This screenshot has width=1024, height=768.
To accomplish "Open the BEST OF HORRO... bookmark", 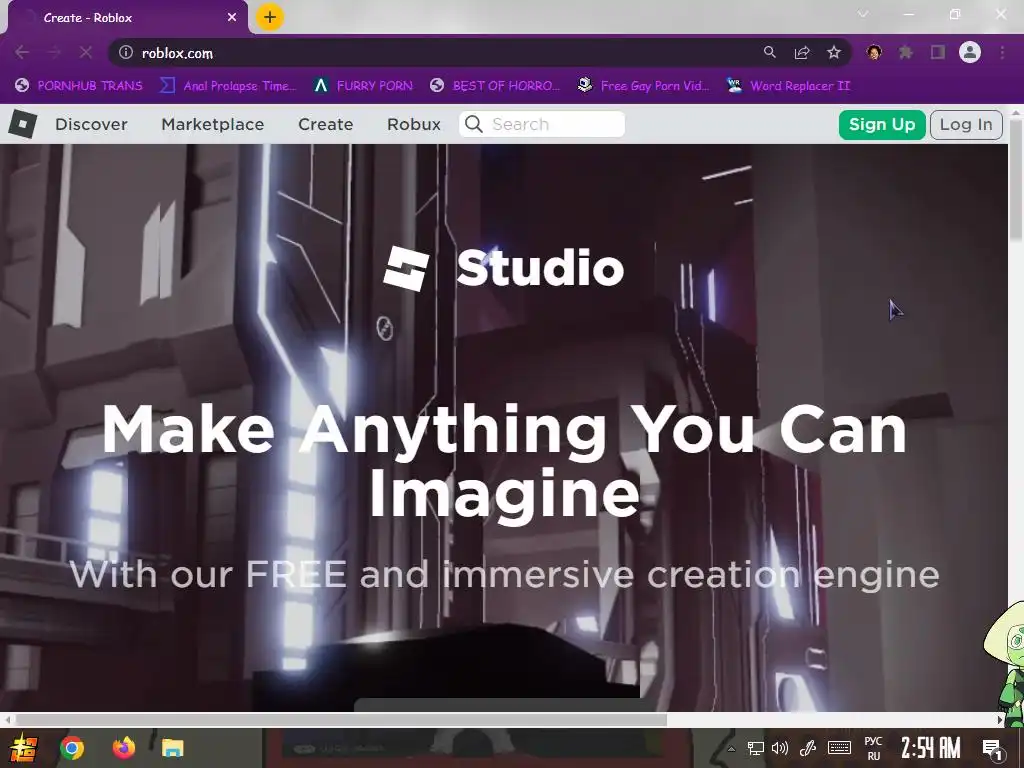I will (495, 86).
